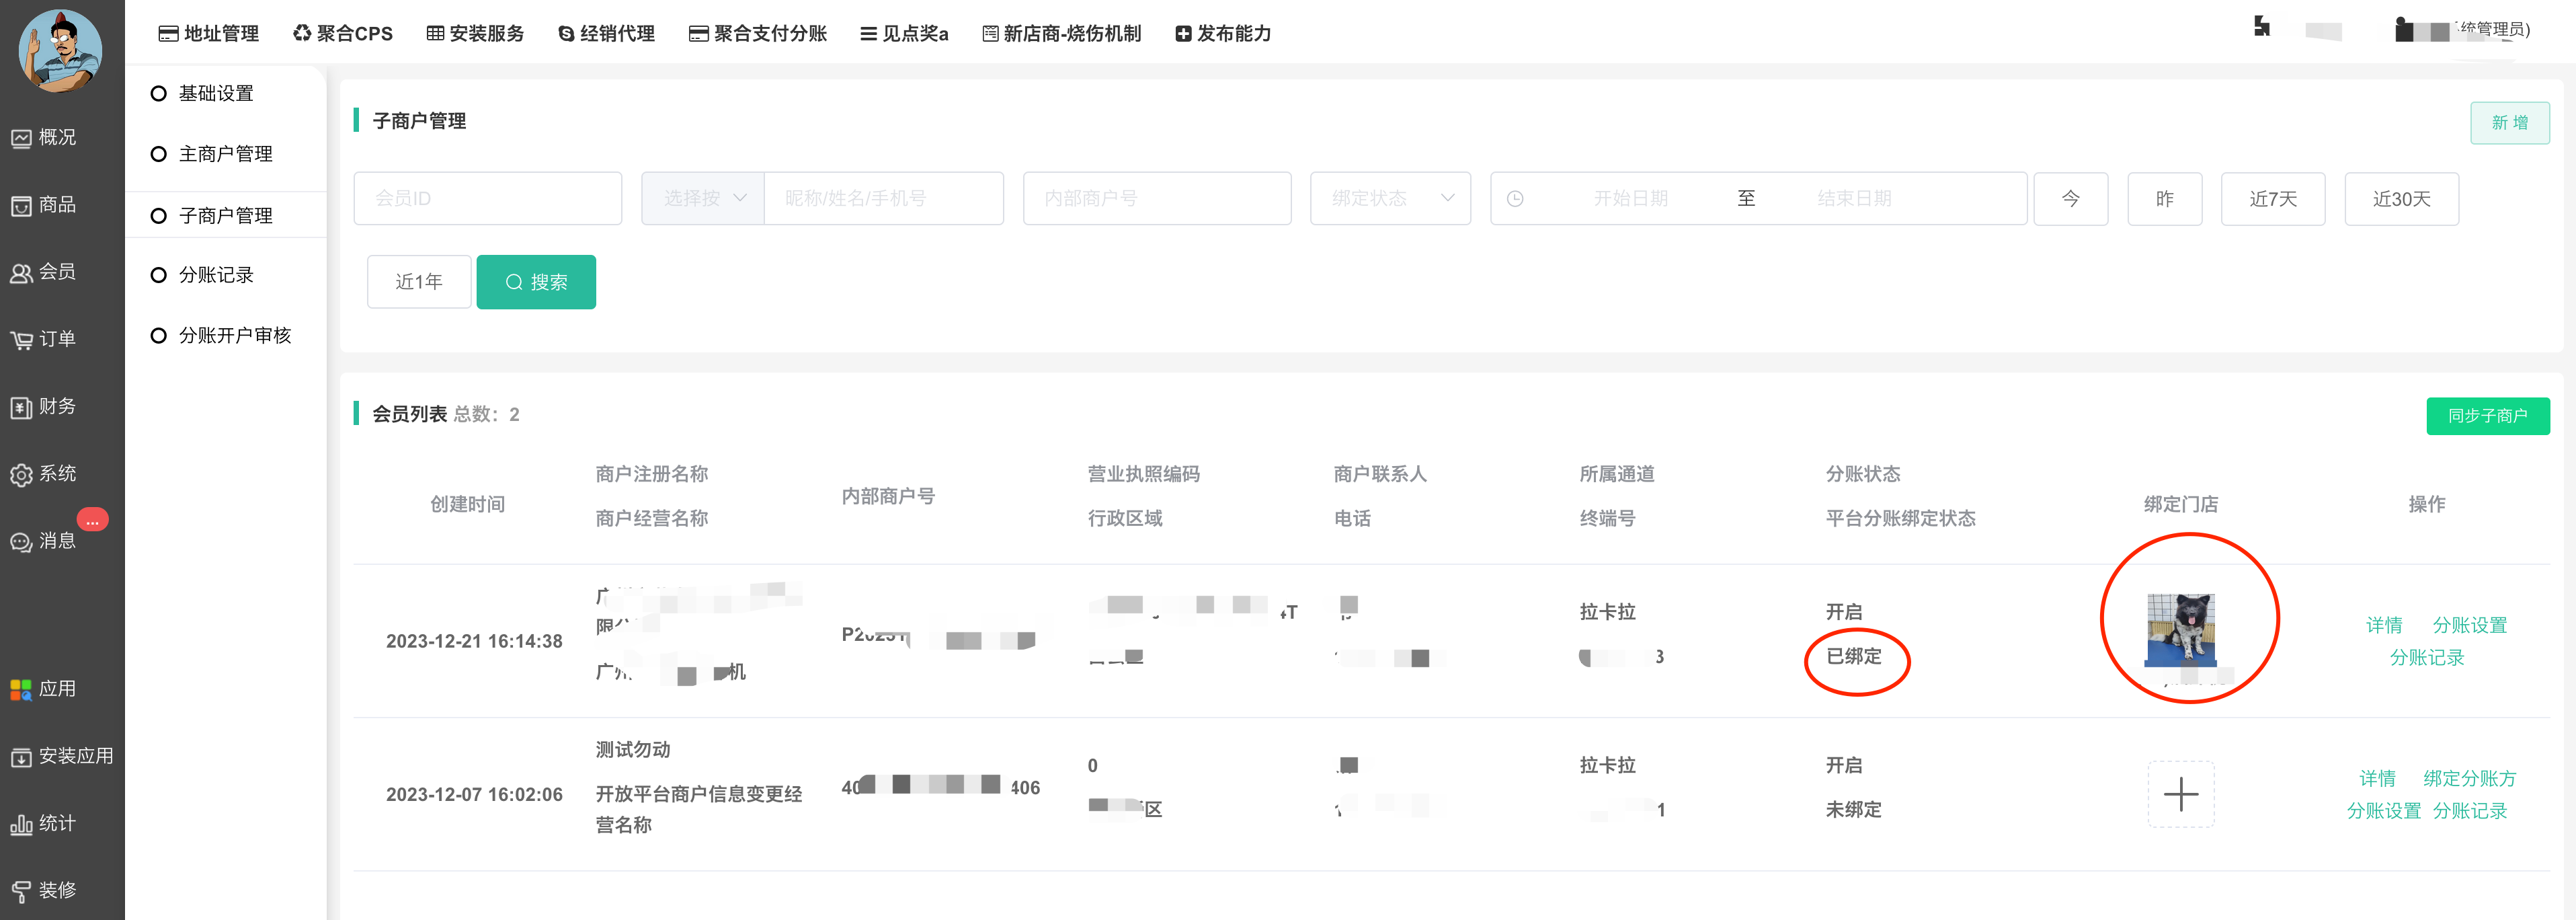Open 应用 colorful apps icon
The image size is (2576, 920).
coord(21,689)
